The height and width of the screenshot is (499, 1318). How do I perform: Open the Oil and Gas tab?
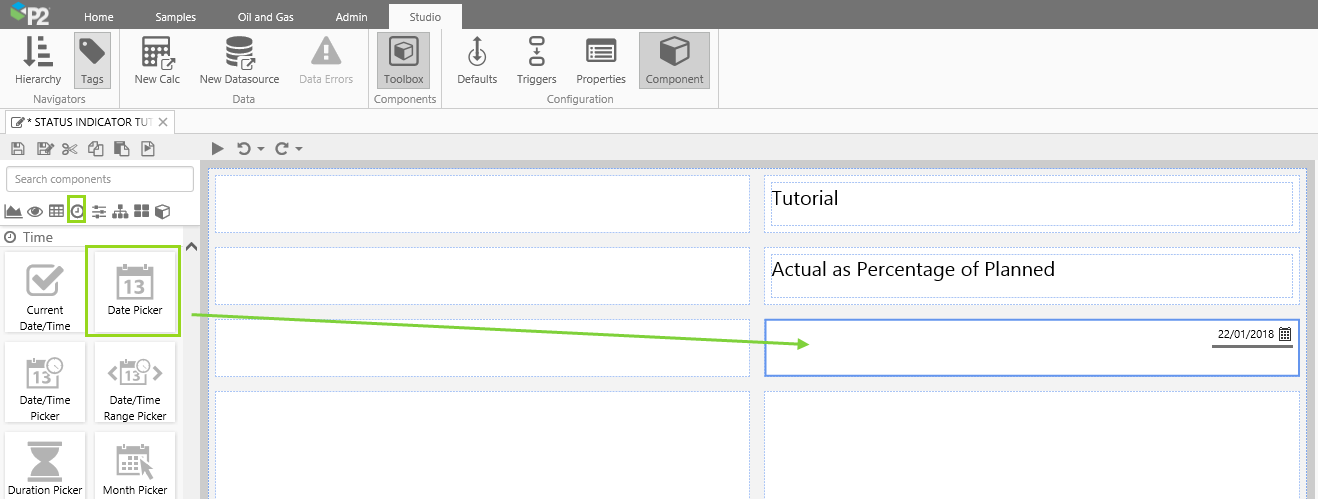pyautogui.click(x=265, y=17)
